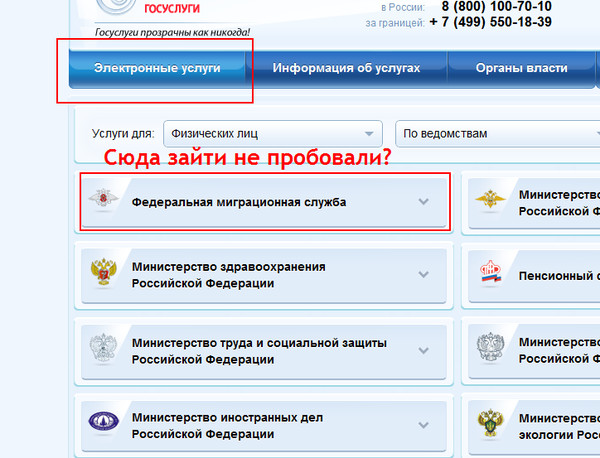The height and width of the screenshot is (458, 600).
Task: Click the Министерство иностранных дел oval logo
Action: (x=104, y=421)
